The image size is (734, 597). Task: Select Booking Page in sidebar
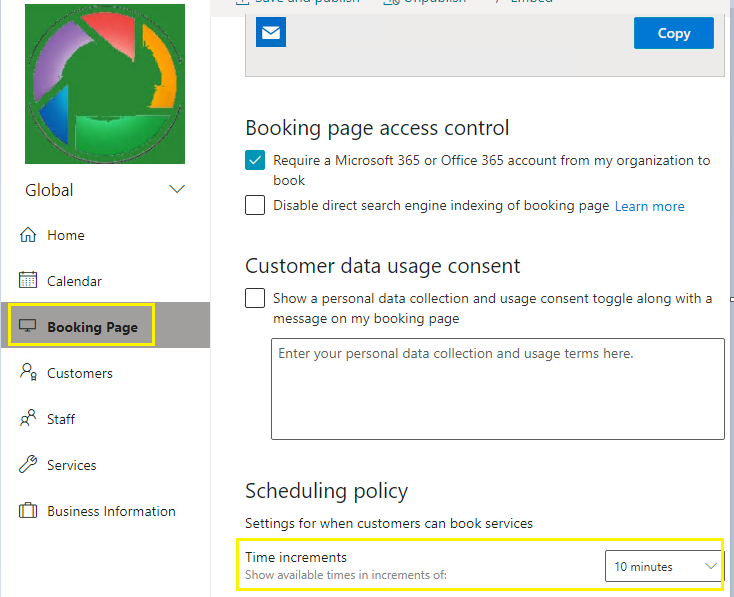click(105, 325)
